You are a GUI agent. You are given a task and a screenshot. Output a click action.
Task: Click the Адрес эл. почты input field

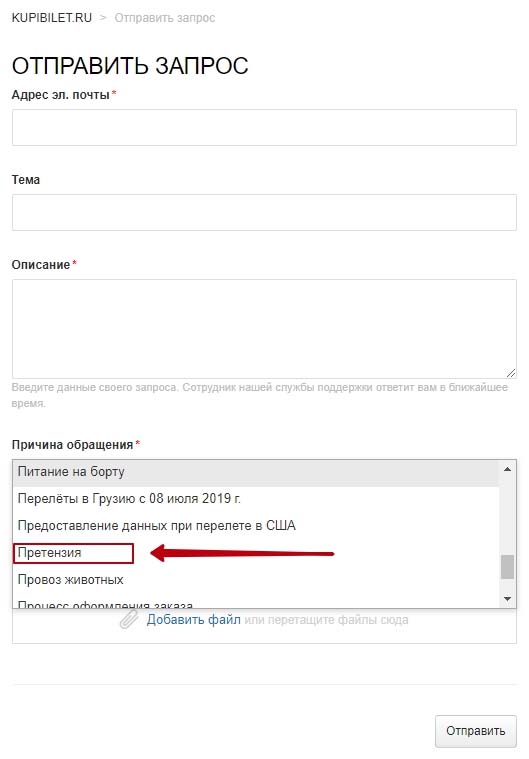coord(264,127)
